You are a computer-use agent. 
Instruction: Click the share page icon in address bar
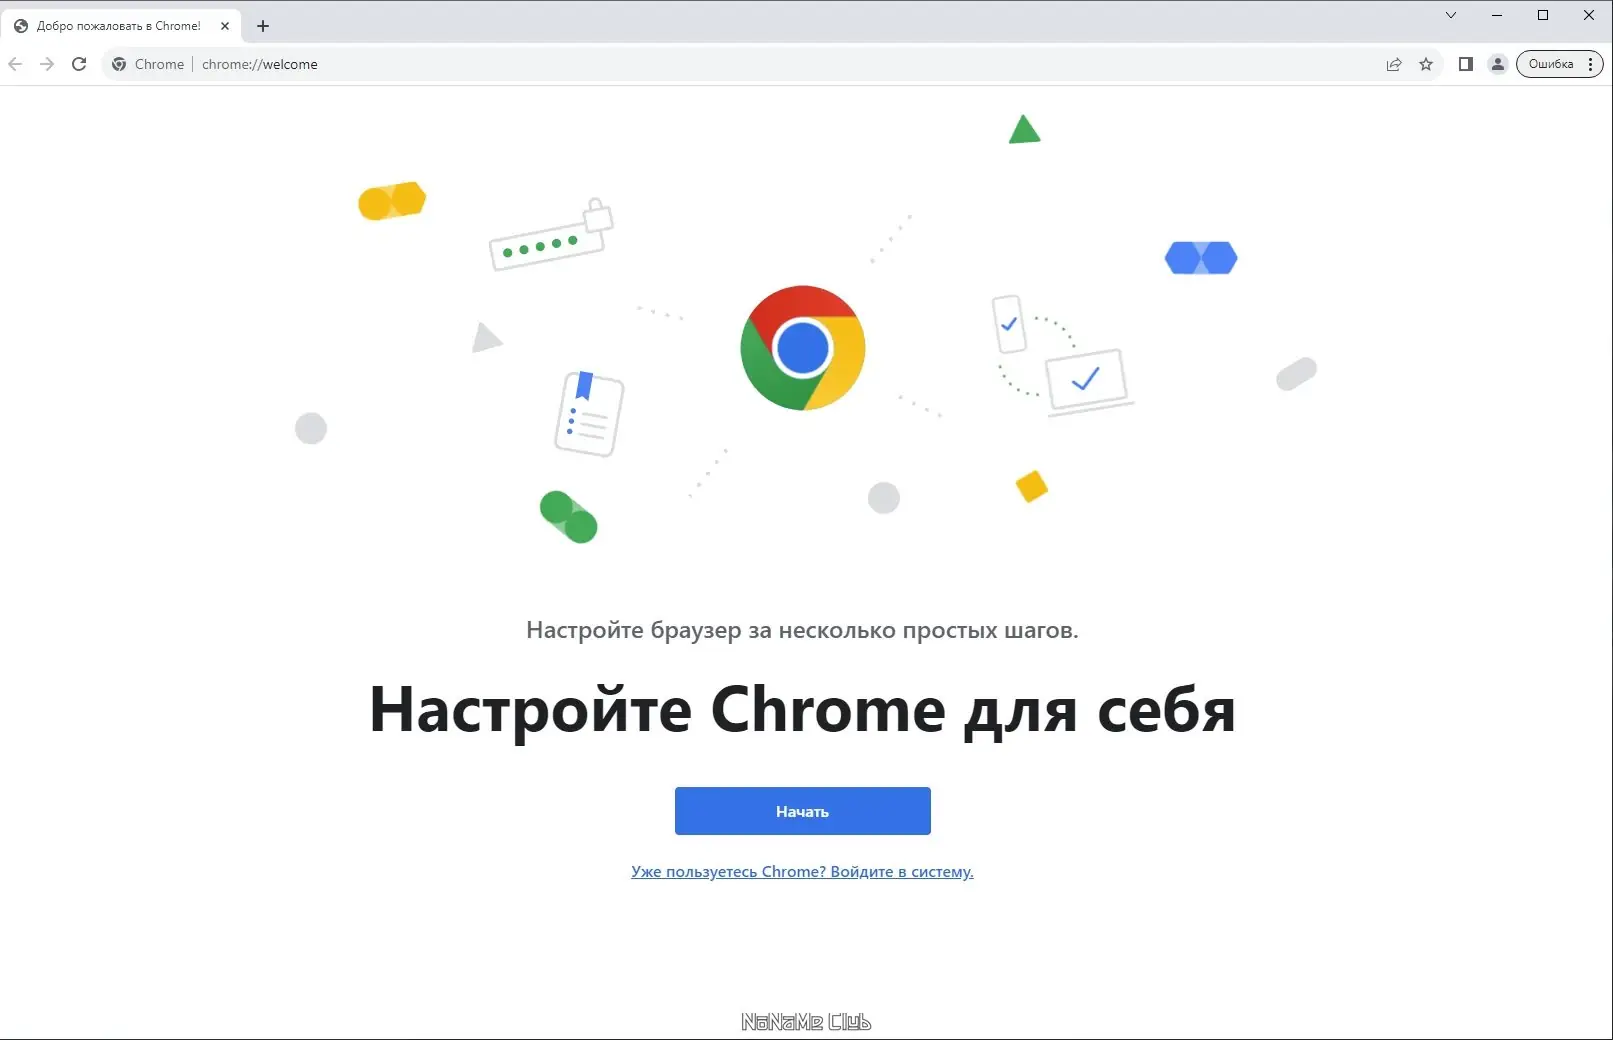[1394, 64]
